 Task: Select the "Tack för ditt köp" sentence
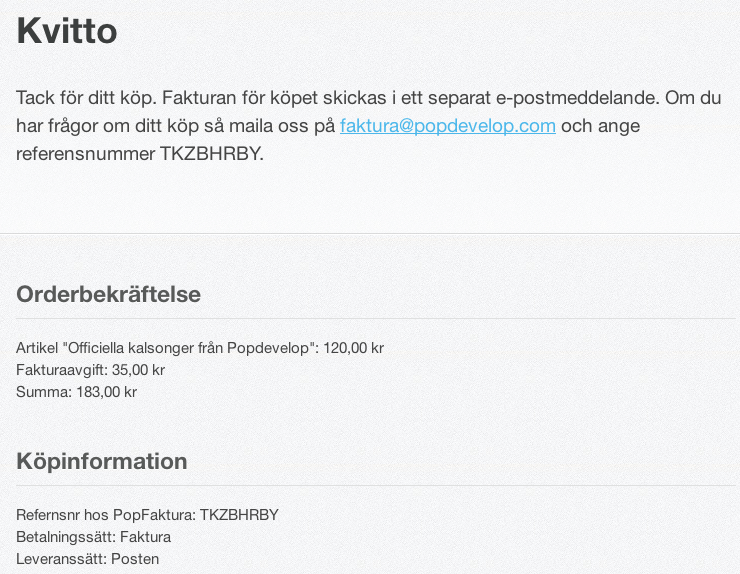pos(86,98)
